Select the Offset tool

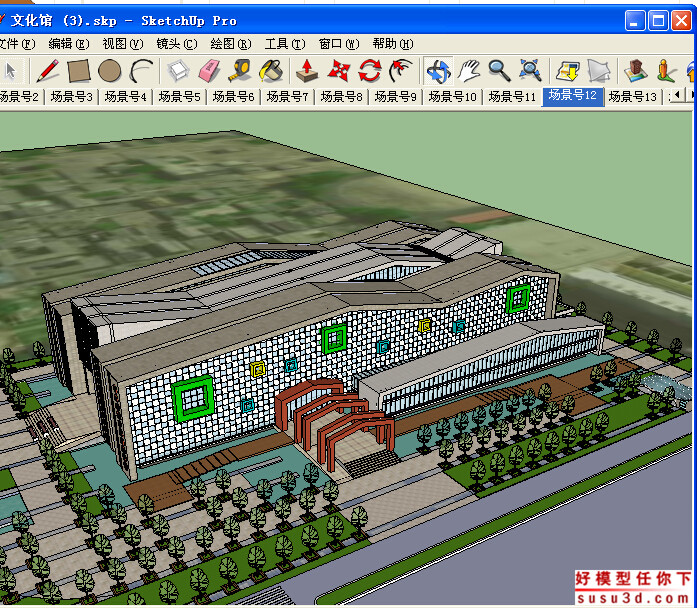401,71
